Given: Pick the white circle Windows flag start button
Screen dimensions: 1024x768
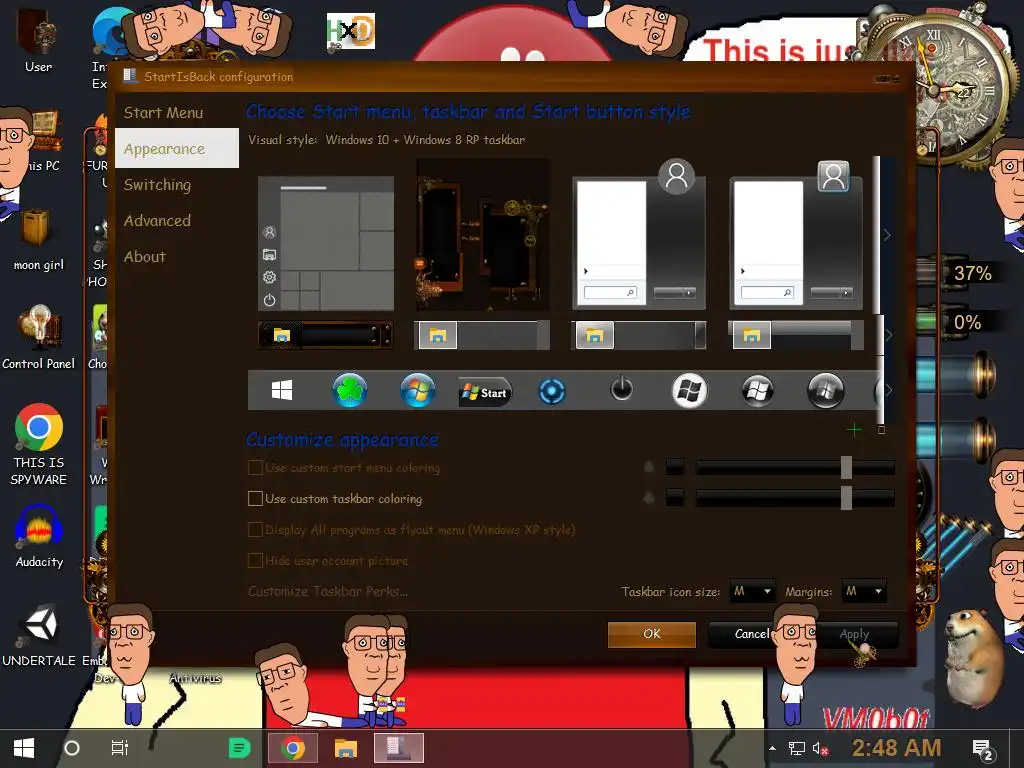Looking at the screenshot, I should coord(690,391).
